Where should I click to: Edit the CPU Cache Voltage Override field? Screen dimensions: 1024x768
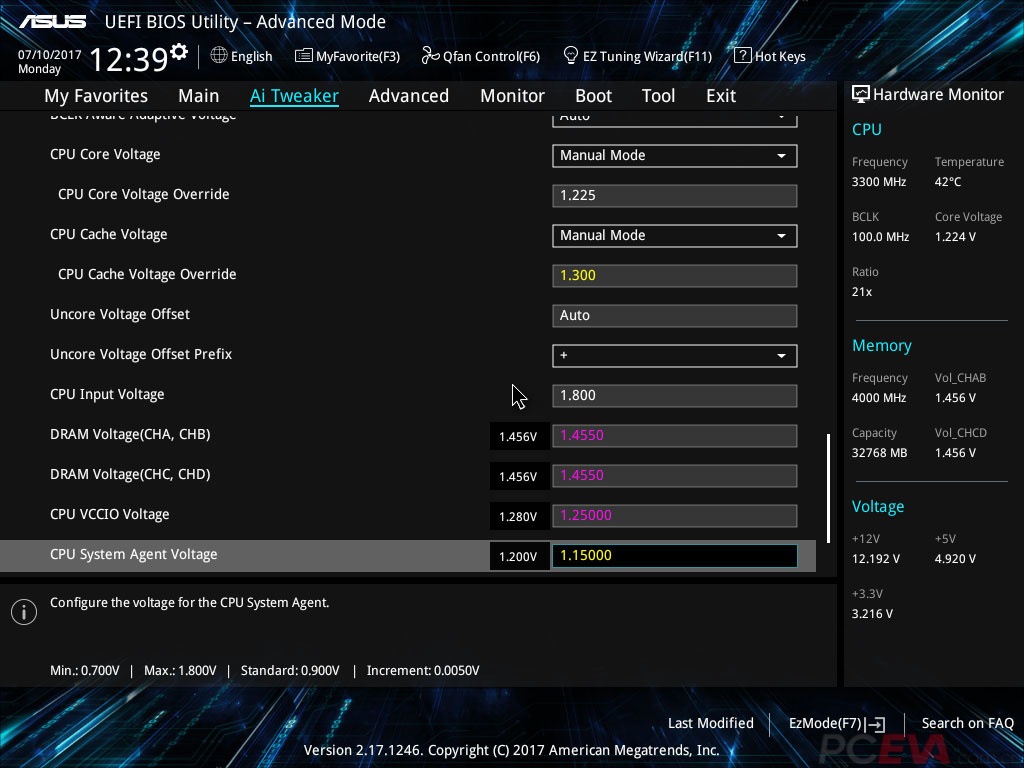675,276
